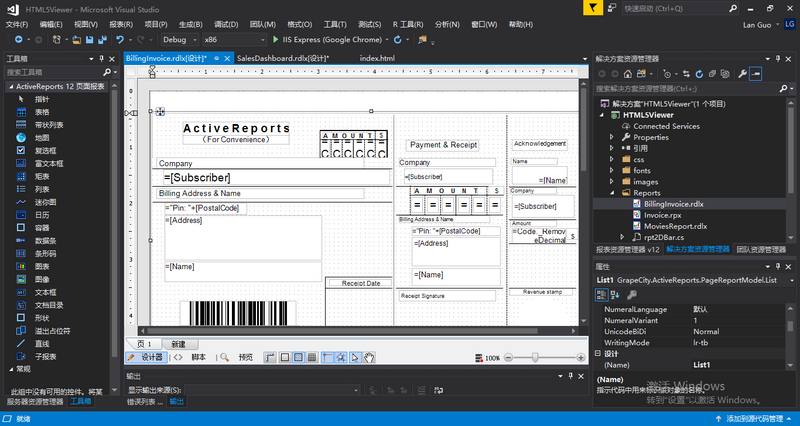Open Lan Guo account menu

point(761,24)
